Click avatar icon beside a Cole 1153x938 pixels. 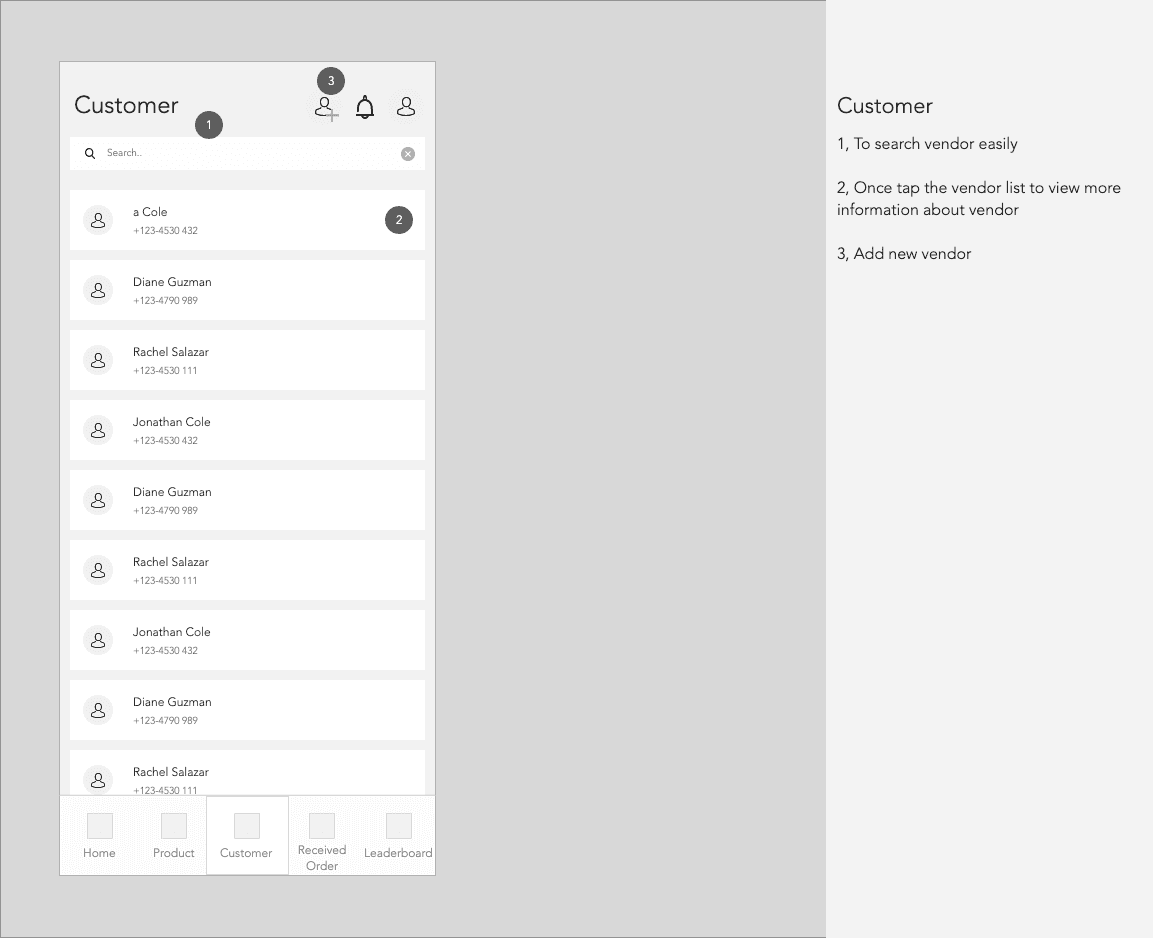pos(98,220)
